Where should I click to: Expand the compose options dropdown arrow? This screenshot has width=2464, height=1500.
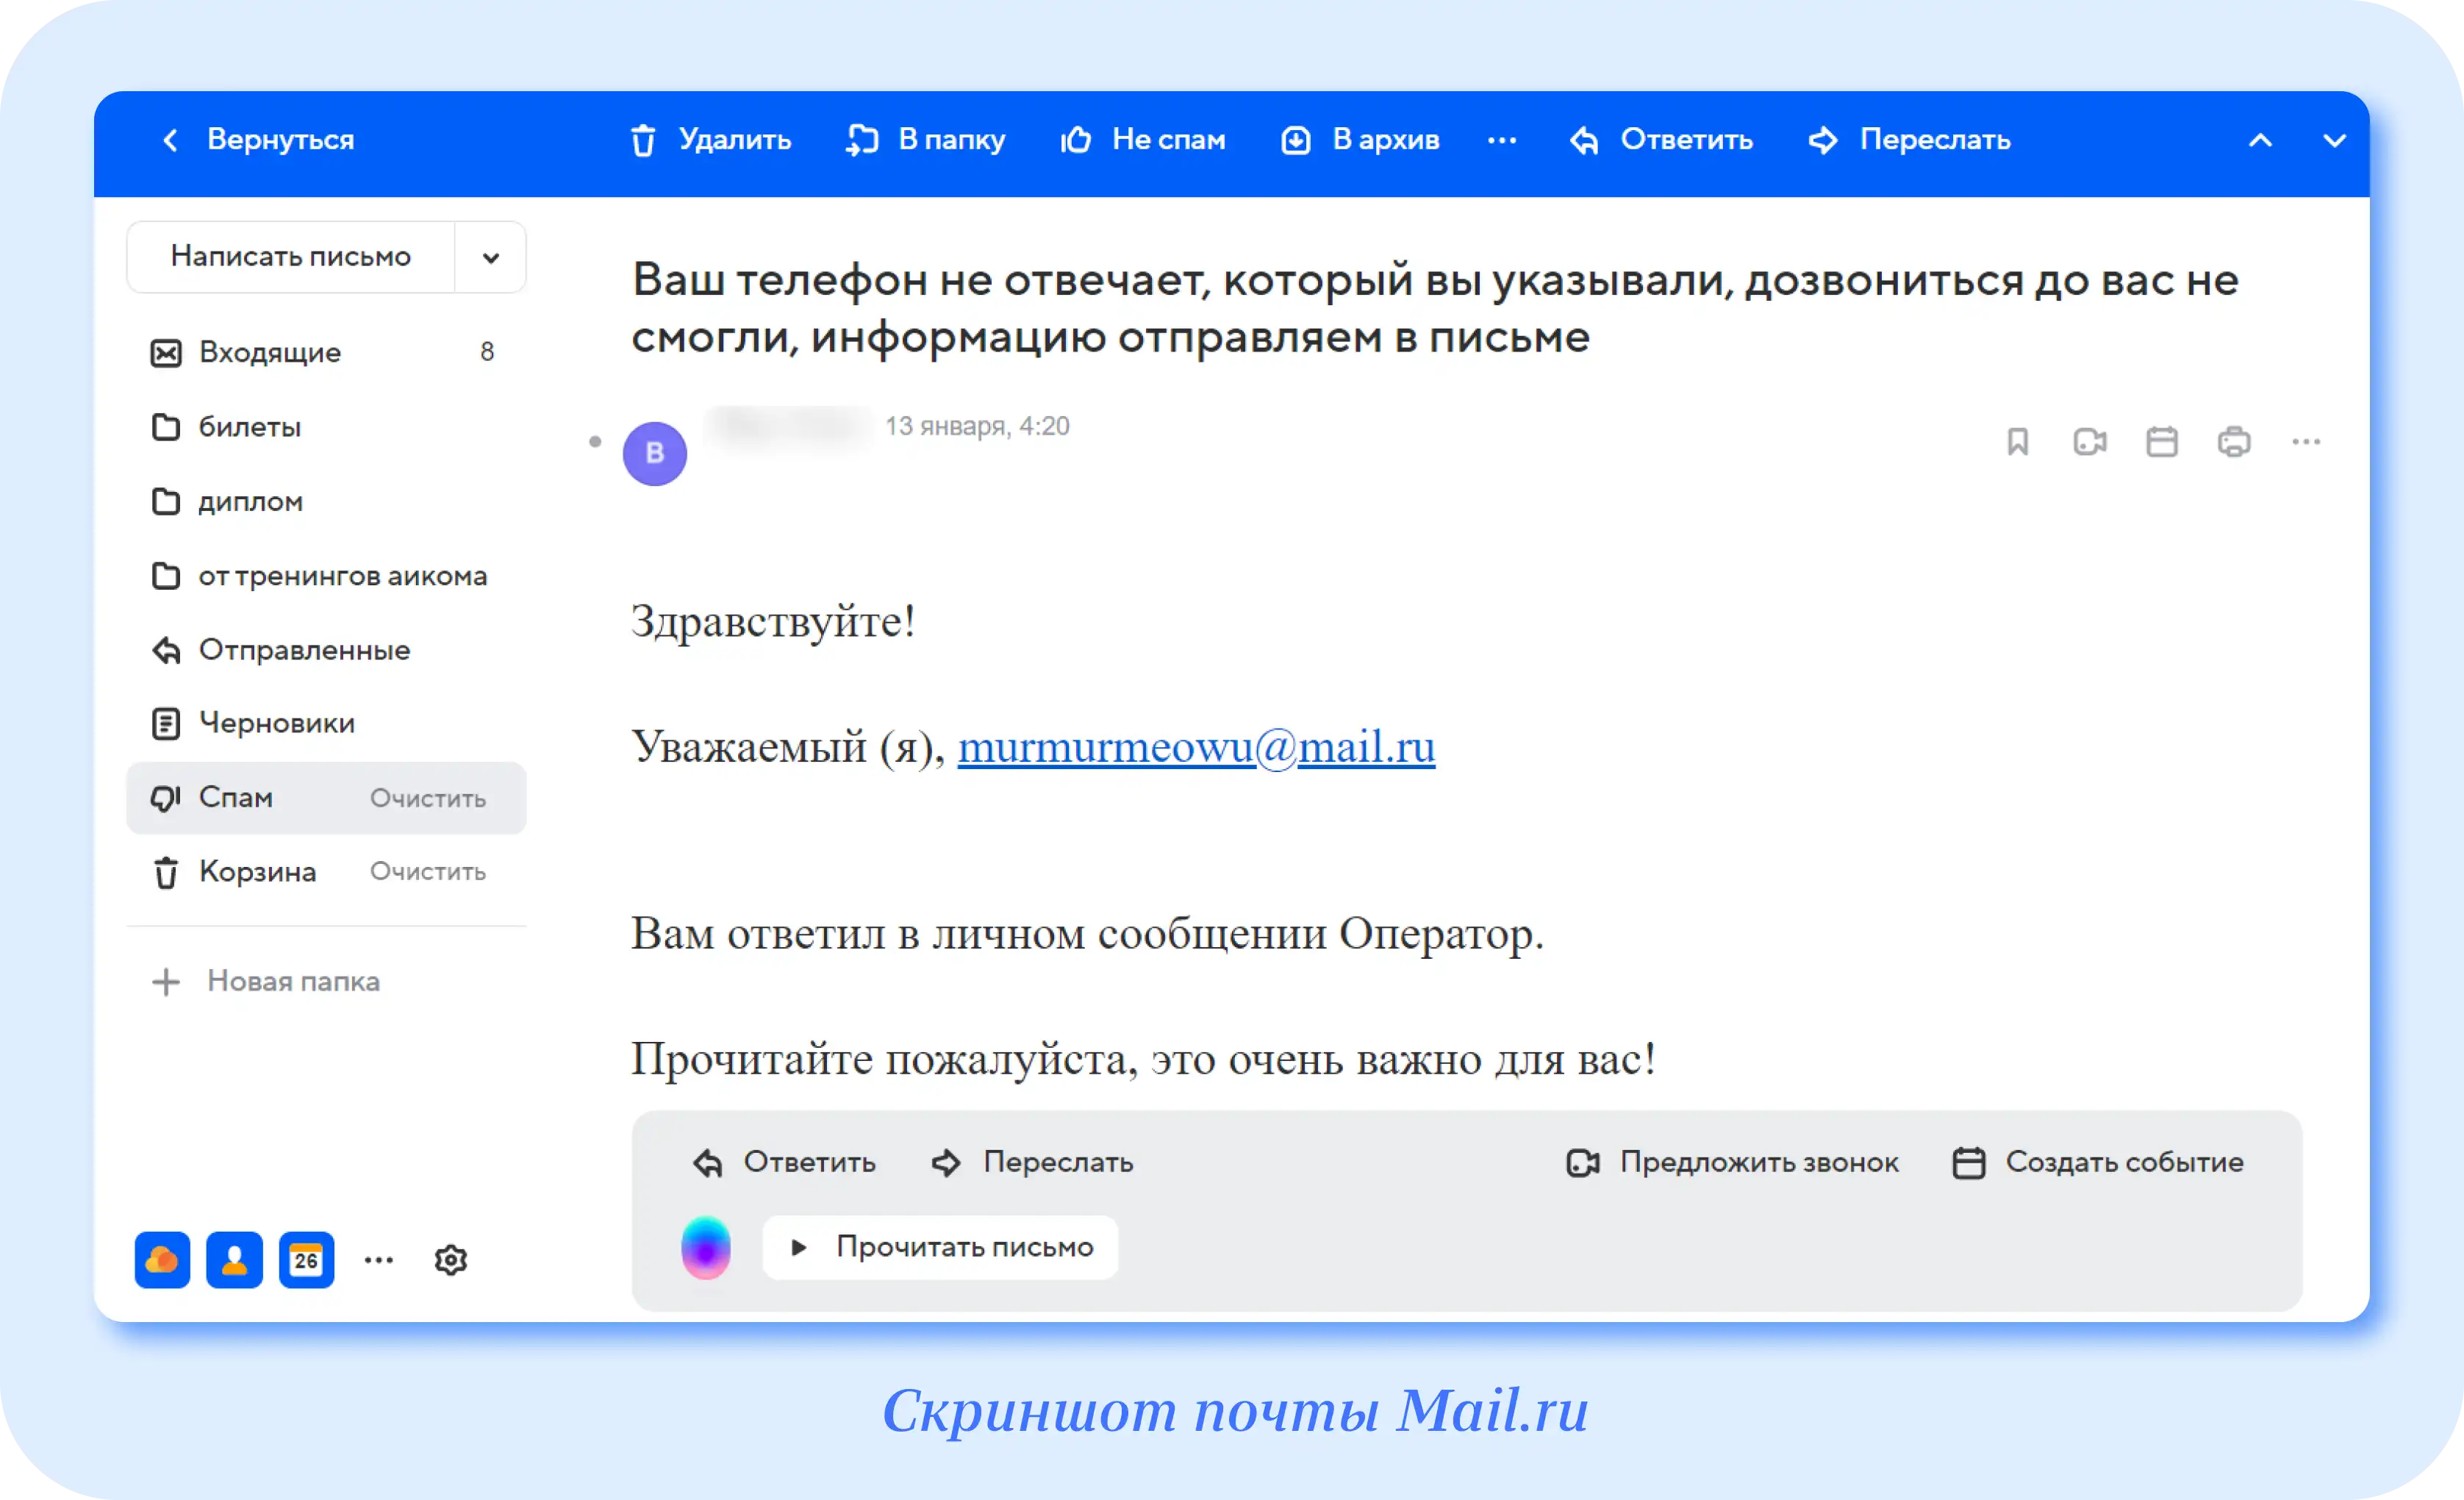pyautogui.click(x=491, y=258)
